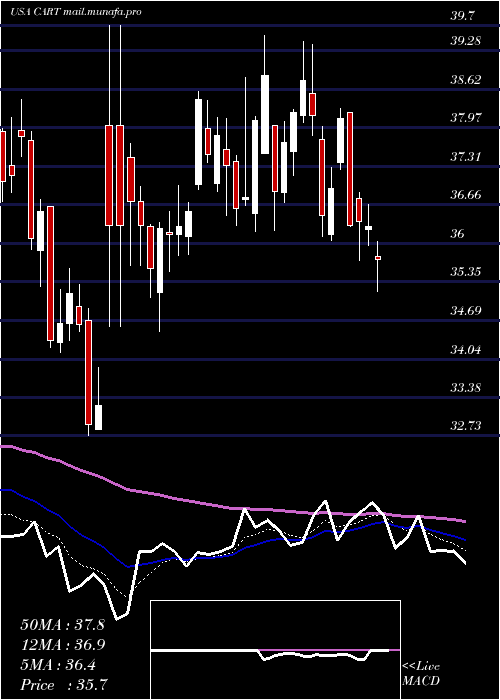Click the 36 price axis label

click(458, 233)
